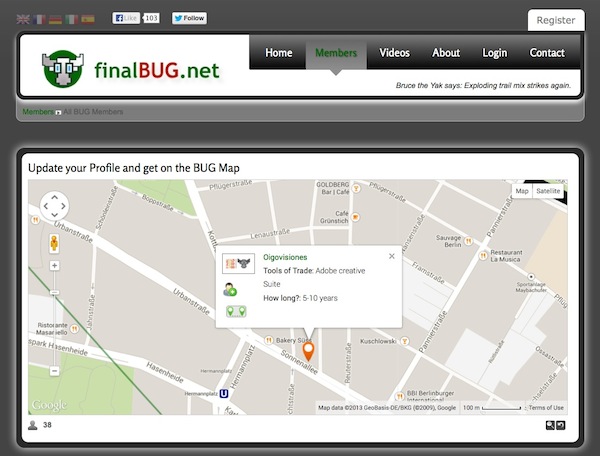The height and width of the screenshot is (456, 600).
Task: Select the English UK flag language
Action: pos(23,19)
